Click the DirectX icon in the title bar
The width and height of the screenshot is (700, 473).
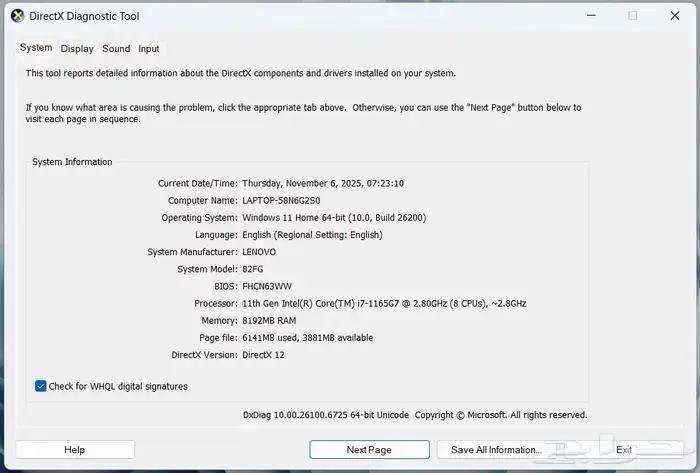17,16
